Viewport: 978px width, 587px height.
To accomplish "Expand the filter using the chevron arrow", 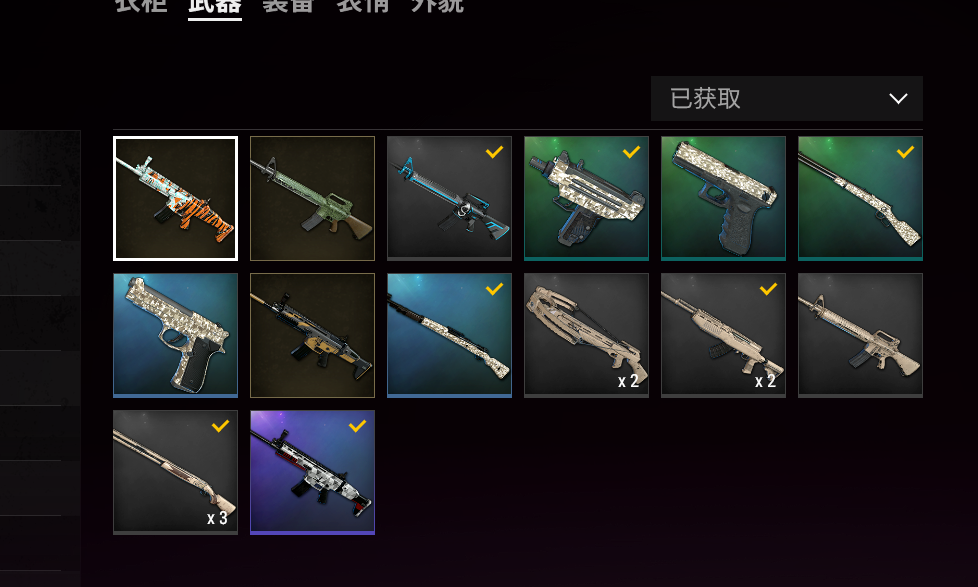I will [x=898, y=99].
